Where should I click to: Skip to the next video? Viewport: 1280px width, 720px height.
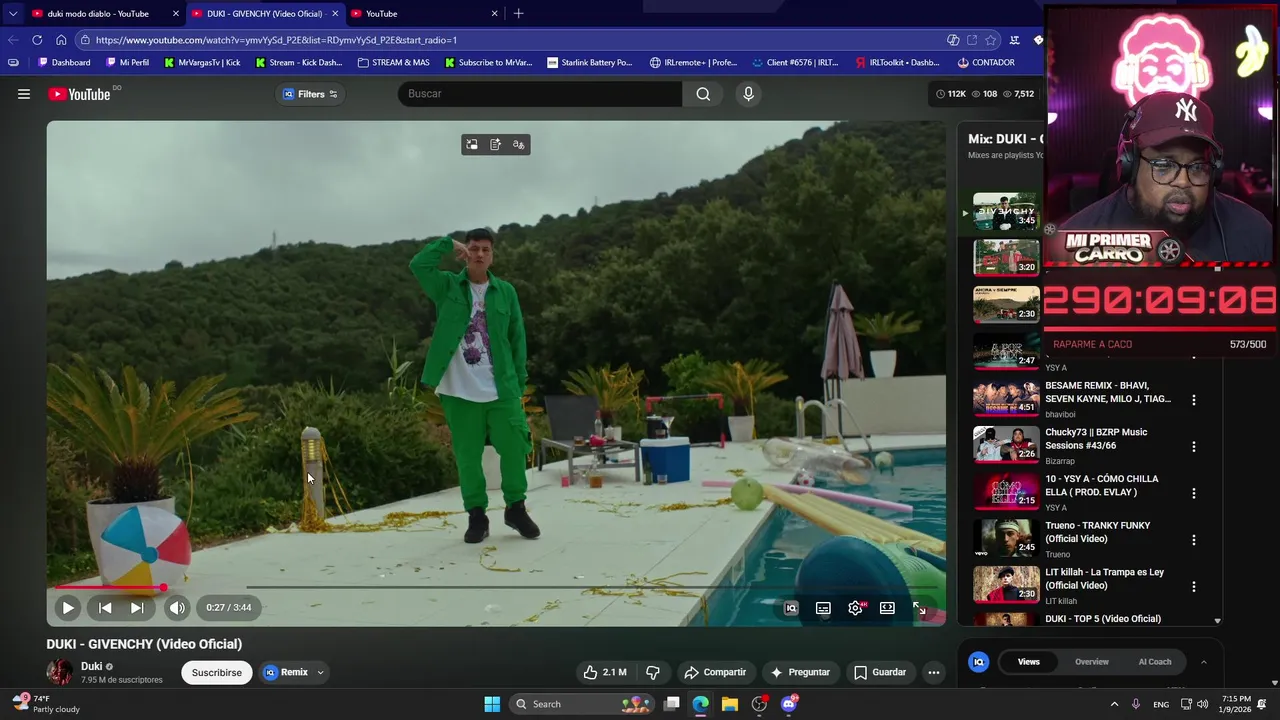coord(137,608)
